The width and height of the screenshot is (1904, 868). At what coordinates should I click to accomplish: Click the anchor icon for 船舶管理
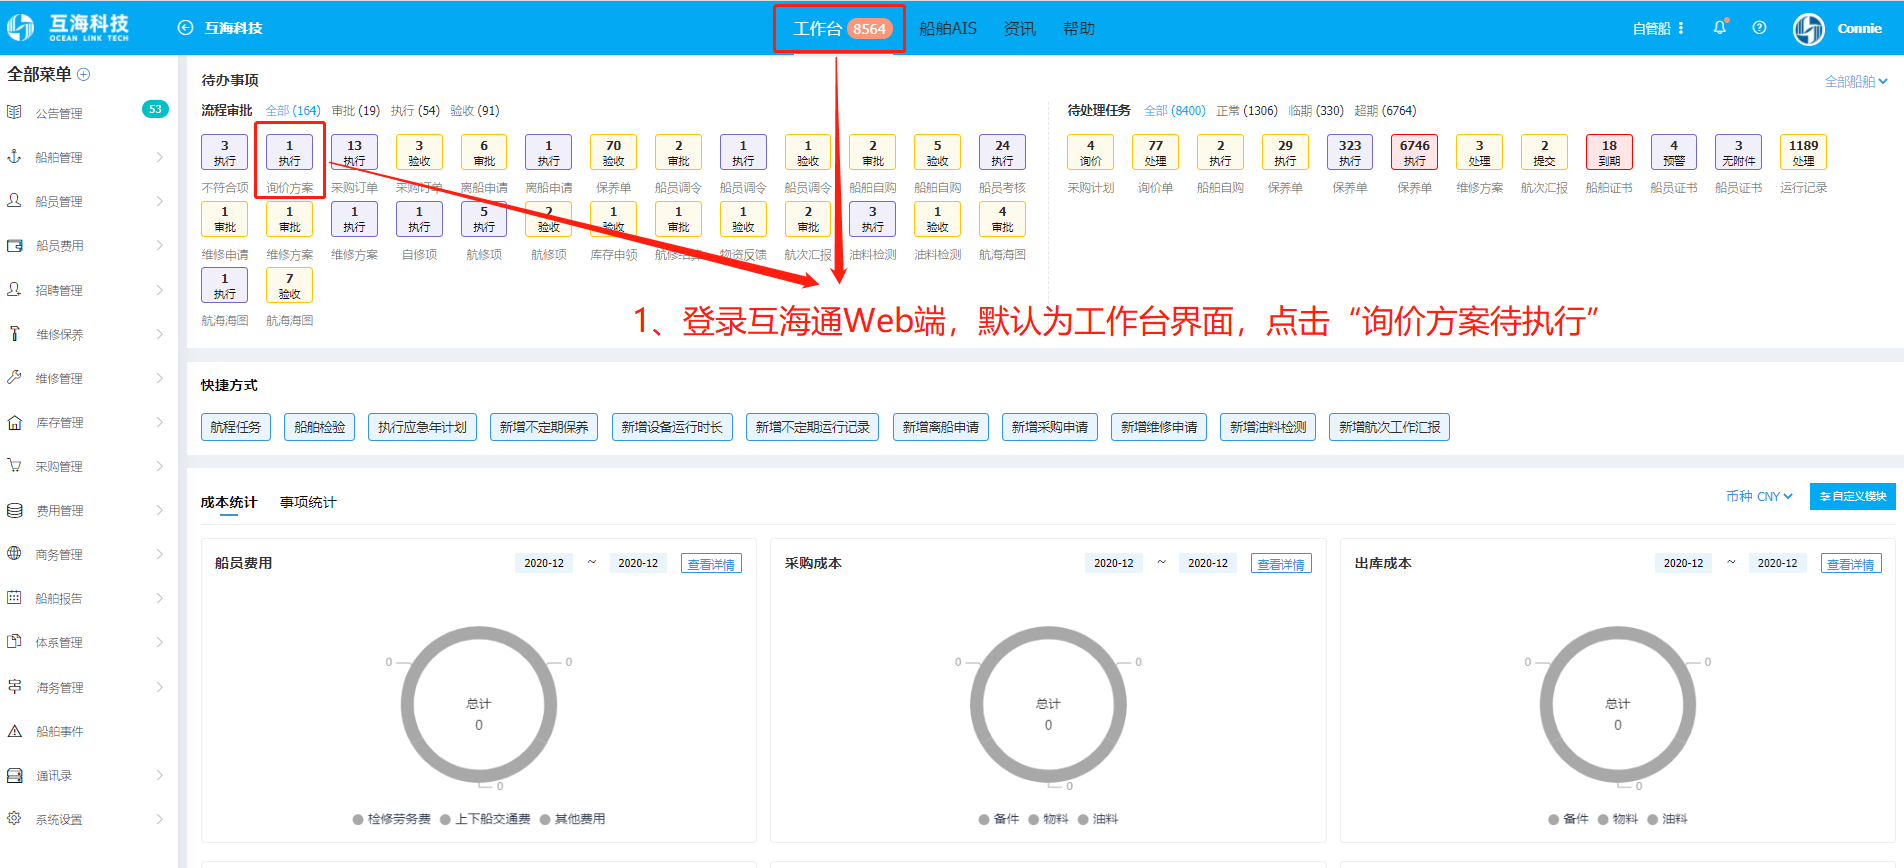(14, 156)
